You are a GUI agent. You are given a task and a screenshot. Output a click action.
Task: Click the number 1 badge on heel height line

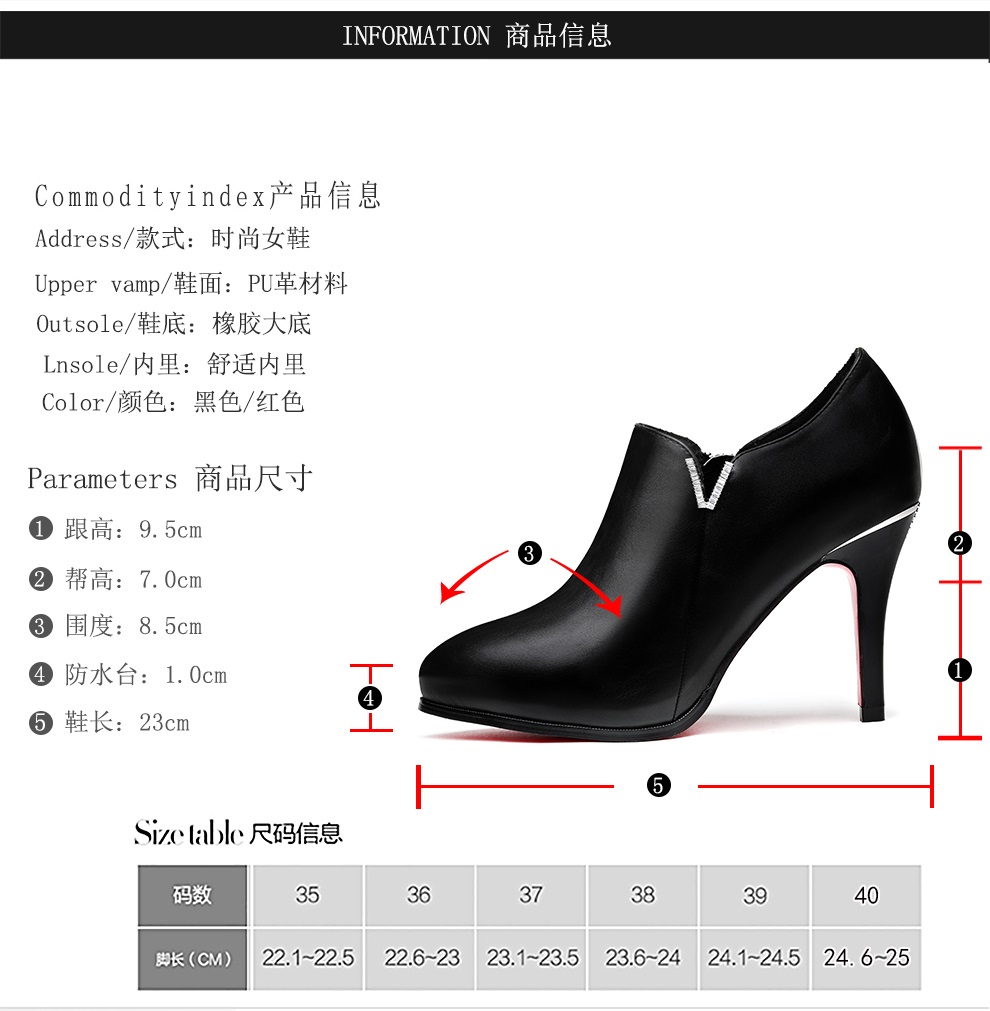point(959,670)
